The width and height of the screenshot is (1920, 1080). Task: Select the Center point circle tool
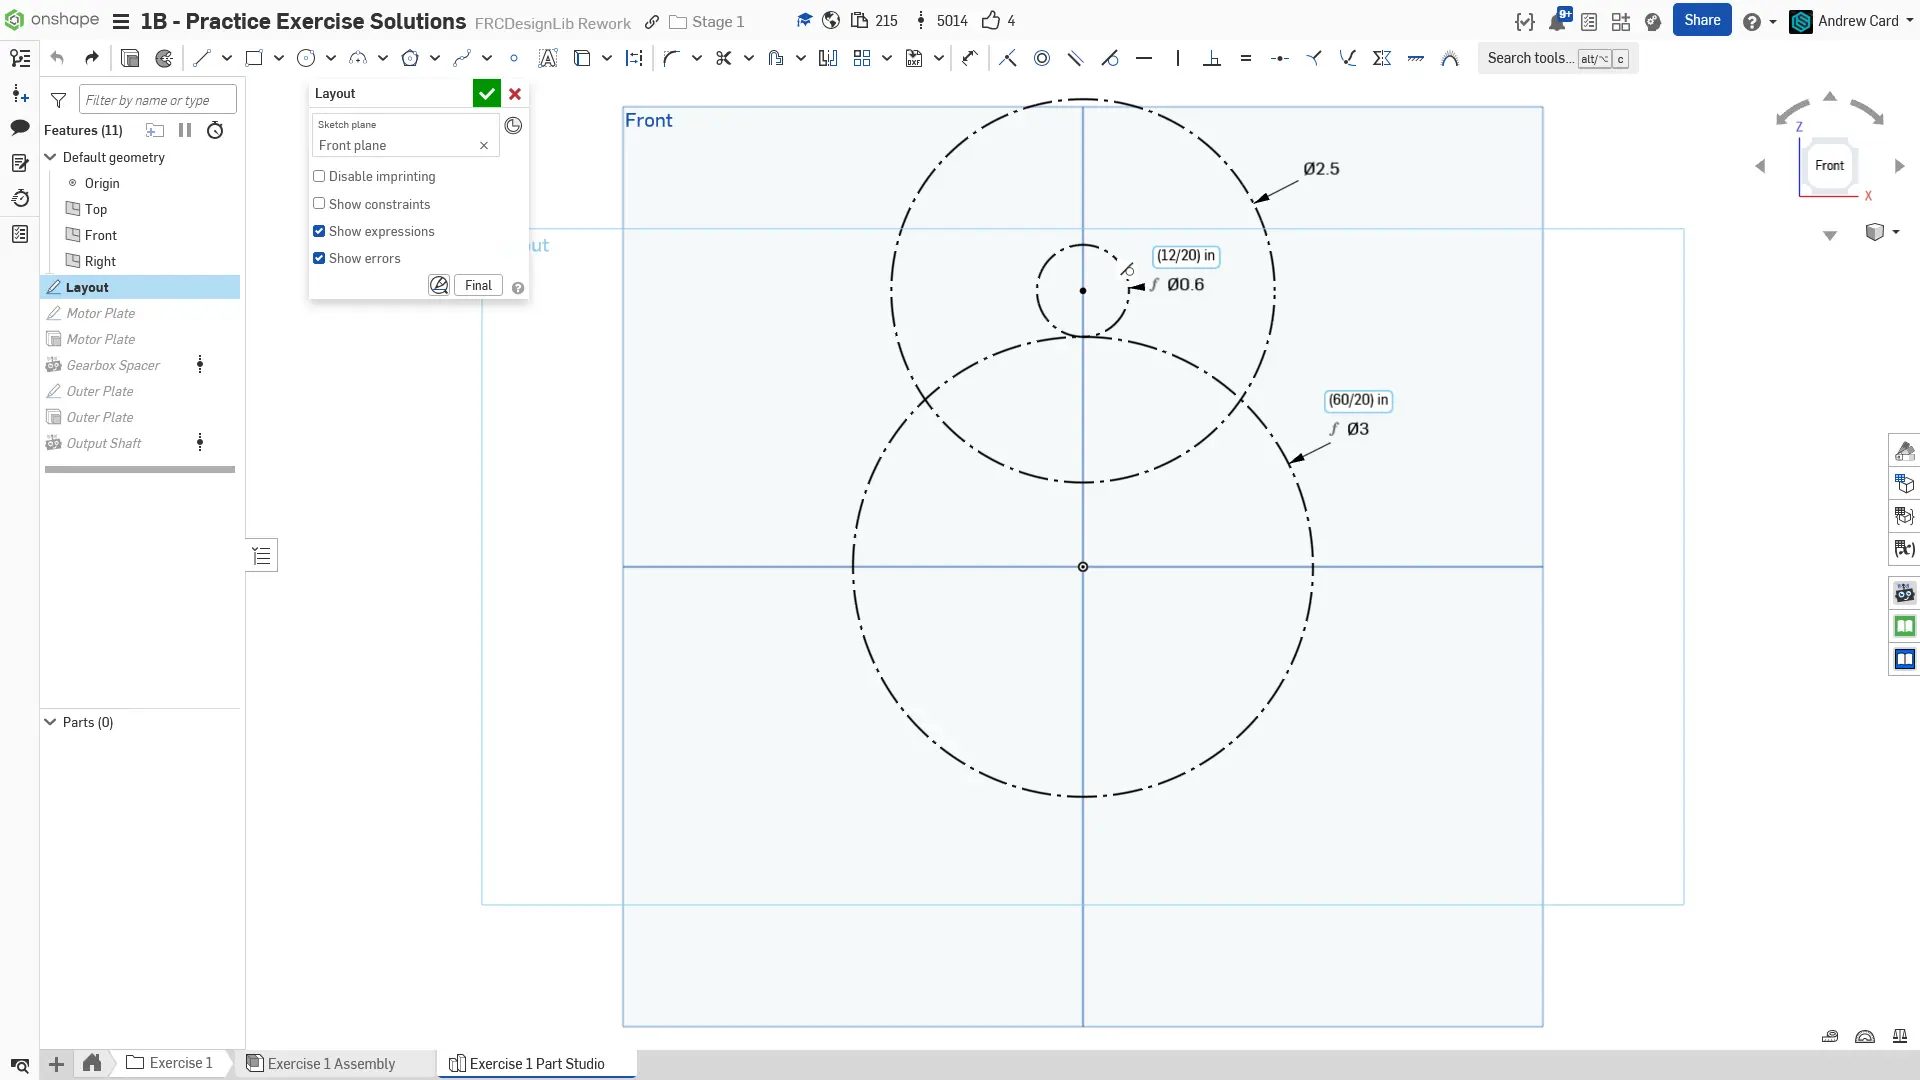pos(306,58)
